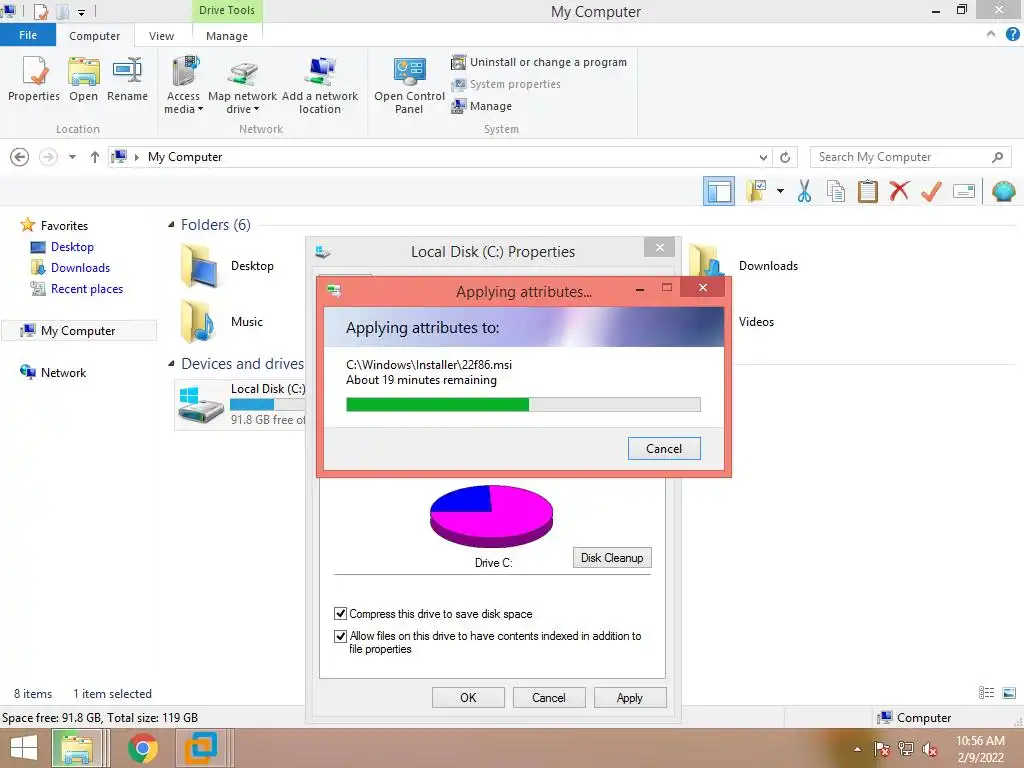
Task: Select the Local Disk (C:) drive
Action: coord(240,405)
